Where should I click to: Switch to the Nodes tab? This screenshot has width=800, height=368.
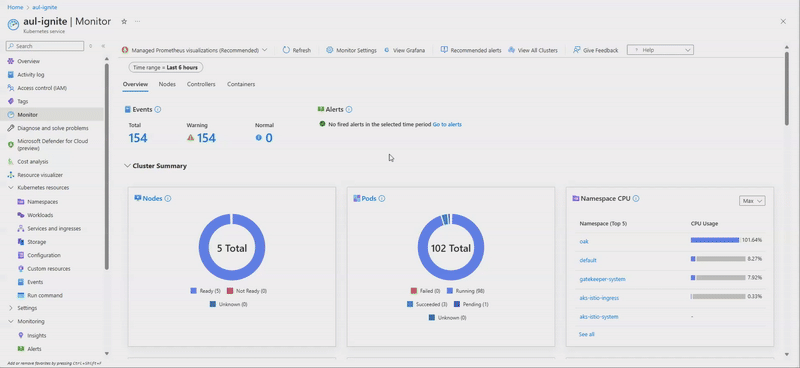click(x=167, y=84)
